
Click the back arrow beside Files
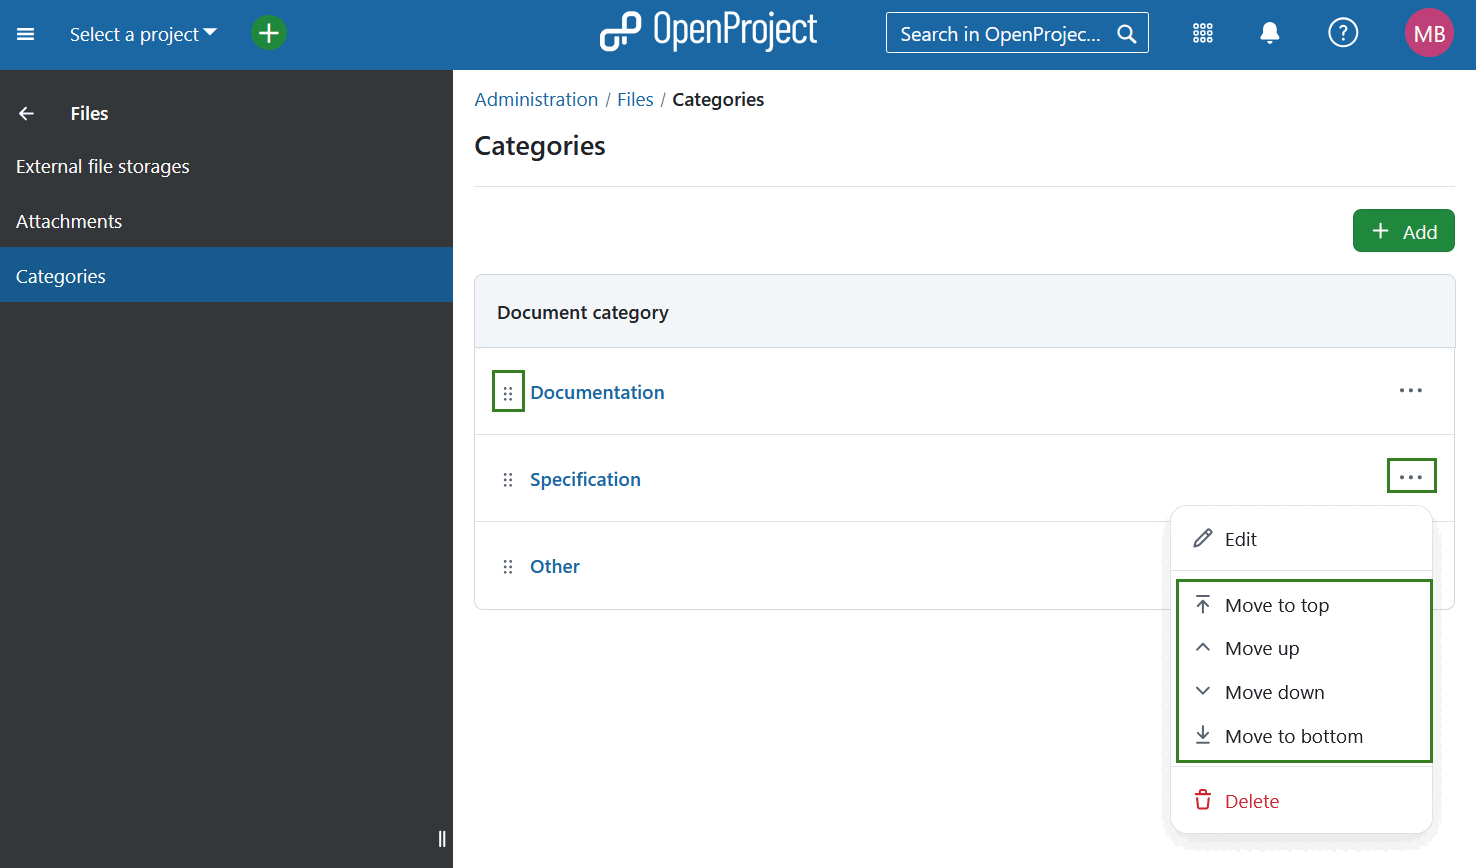pos(25,113)
